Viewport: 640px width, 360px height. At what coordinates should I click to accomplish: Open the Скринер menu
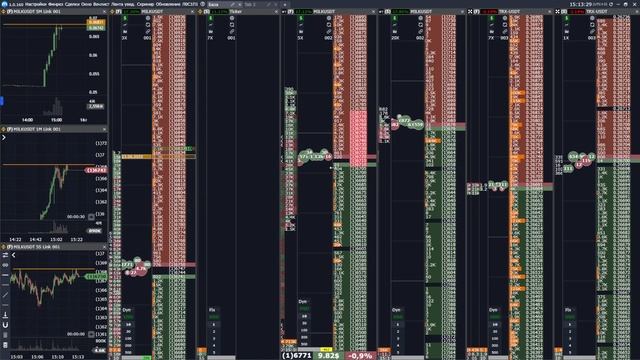point(145,4)
